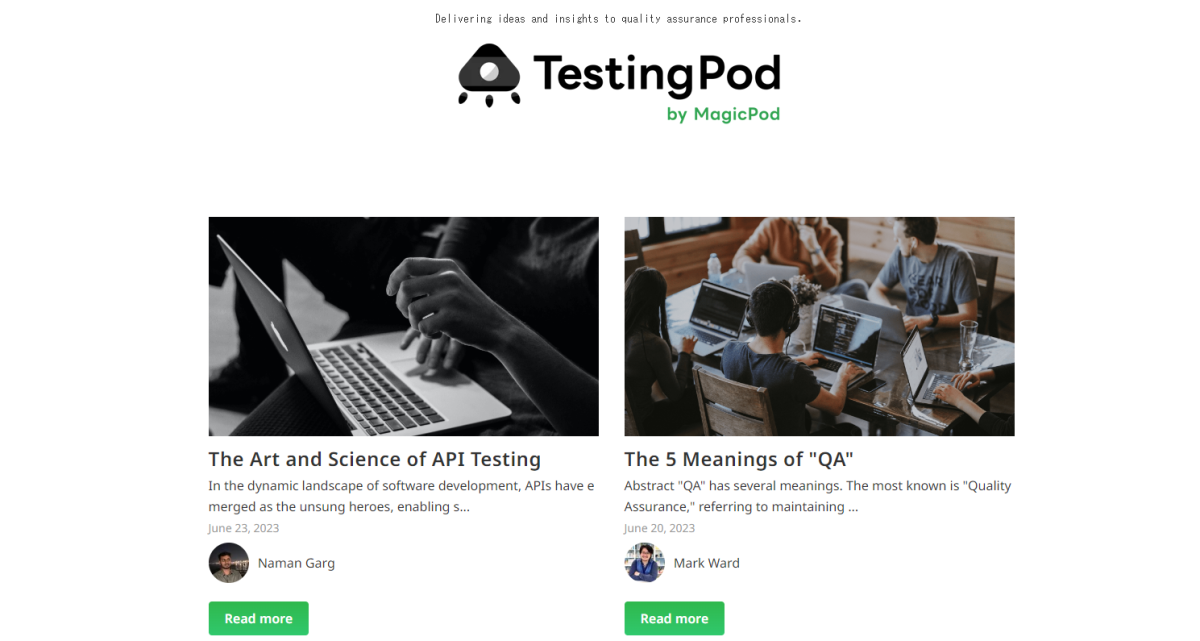Click the TestingPod rocket pod logo icon
This screenshot has width=1200, height=641.
(x=489, y=75)
